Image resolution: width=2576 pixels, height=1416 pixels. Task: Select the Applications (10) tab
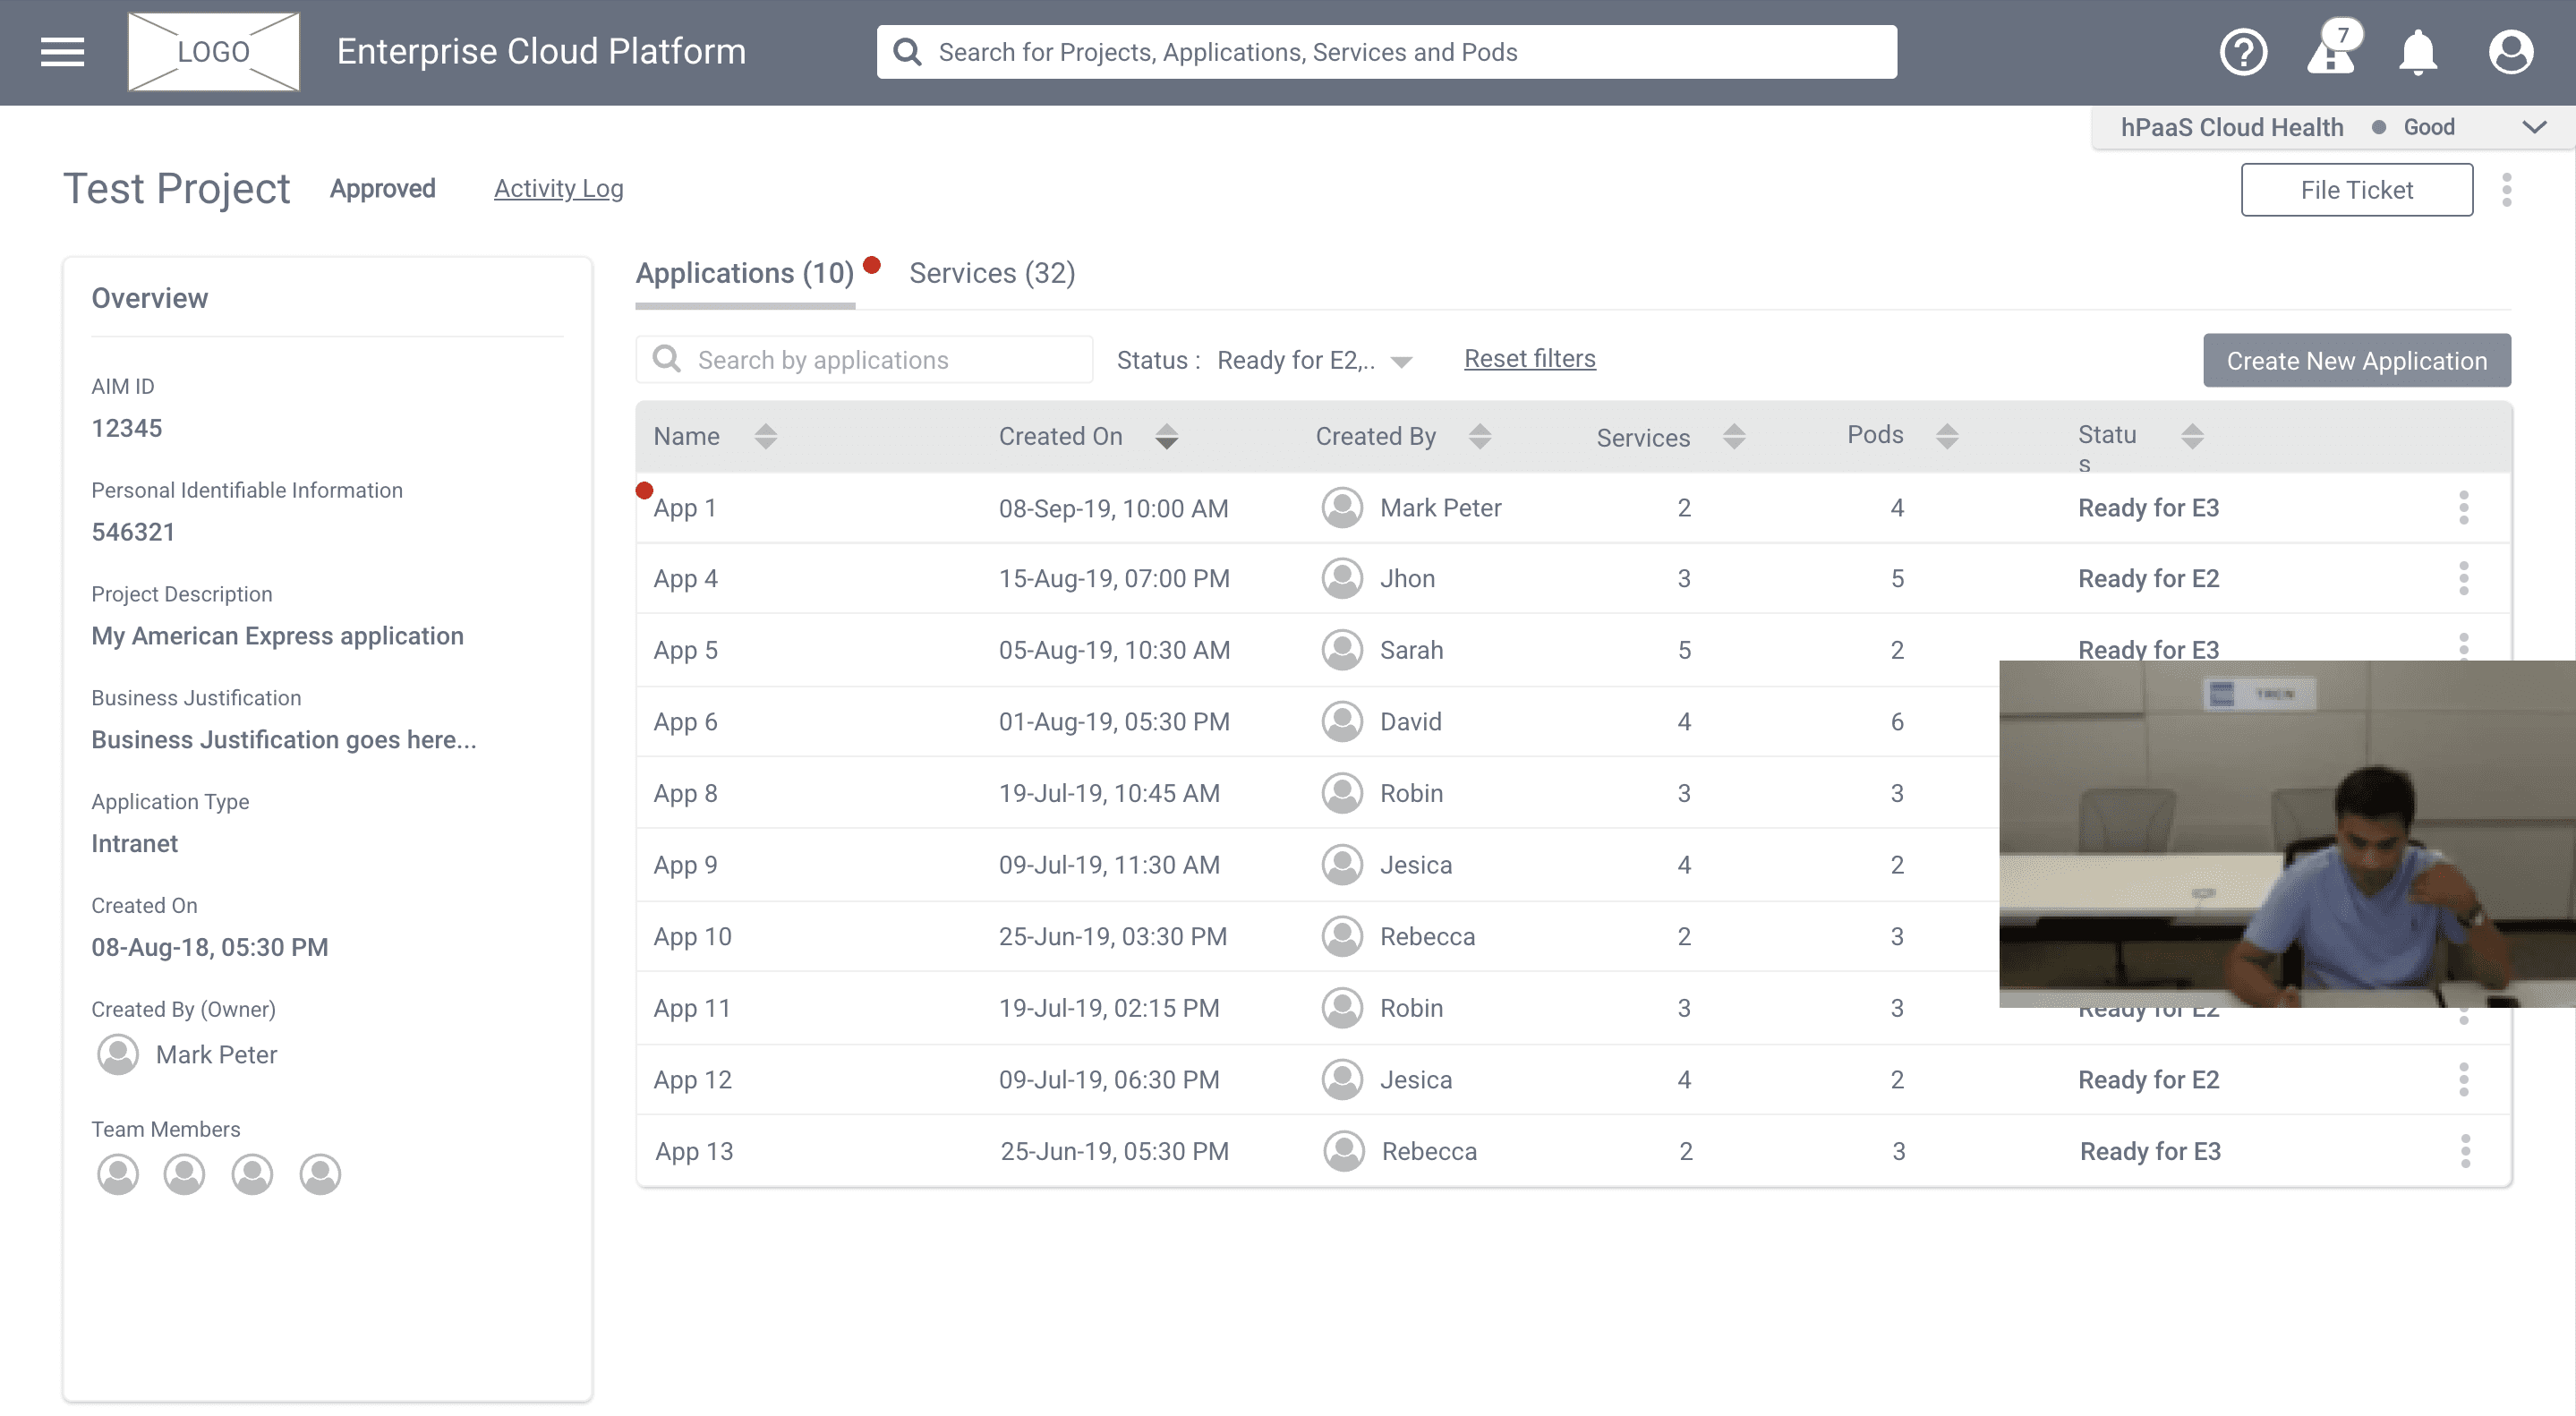(x=745, y=273)
